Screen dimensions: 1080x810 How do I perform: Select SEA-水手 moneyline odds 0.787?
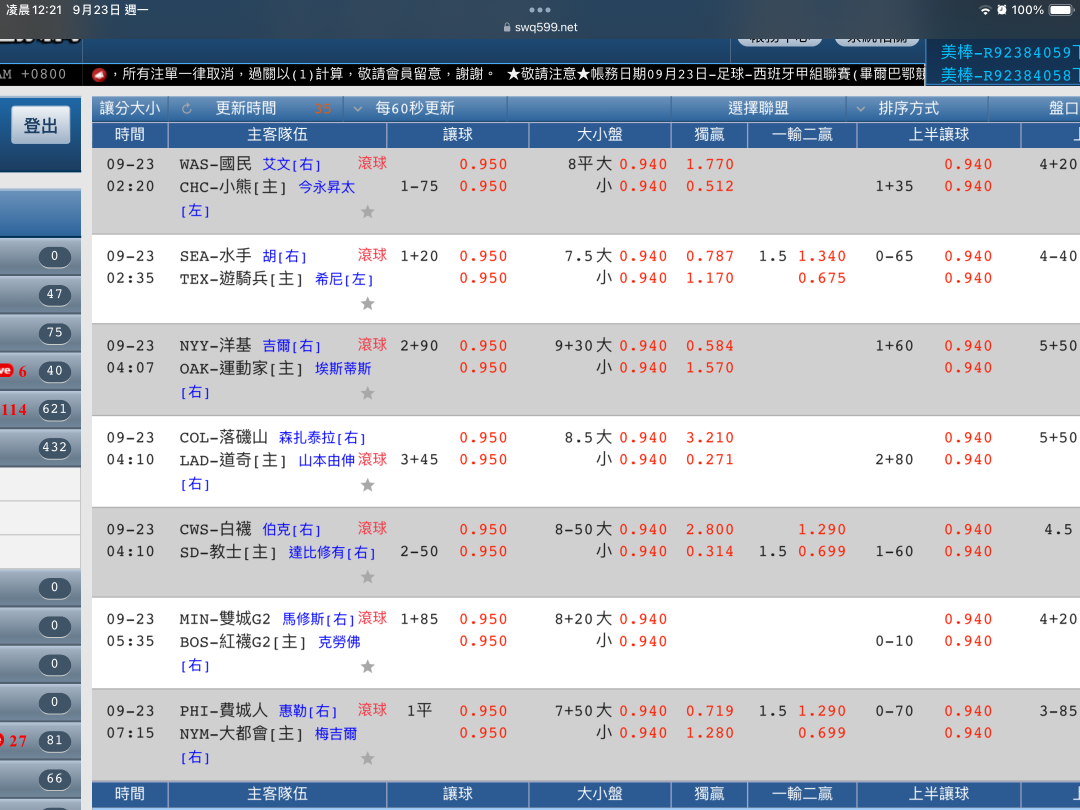pyautogui.click(x=709, y=256)
